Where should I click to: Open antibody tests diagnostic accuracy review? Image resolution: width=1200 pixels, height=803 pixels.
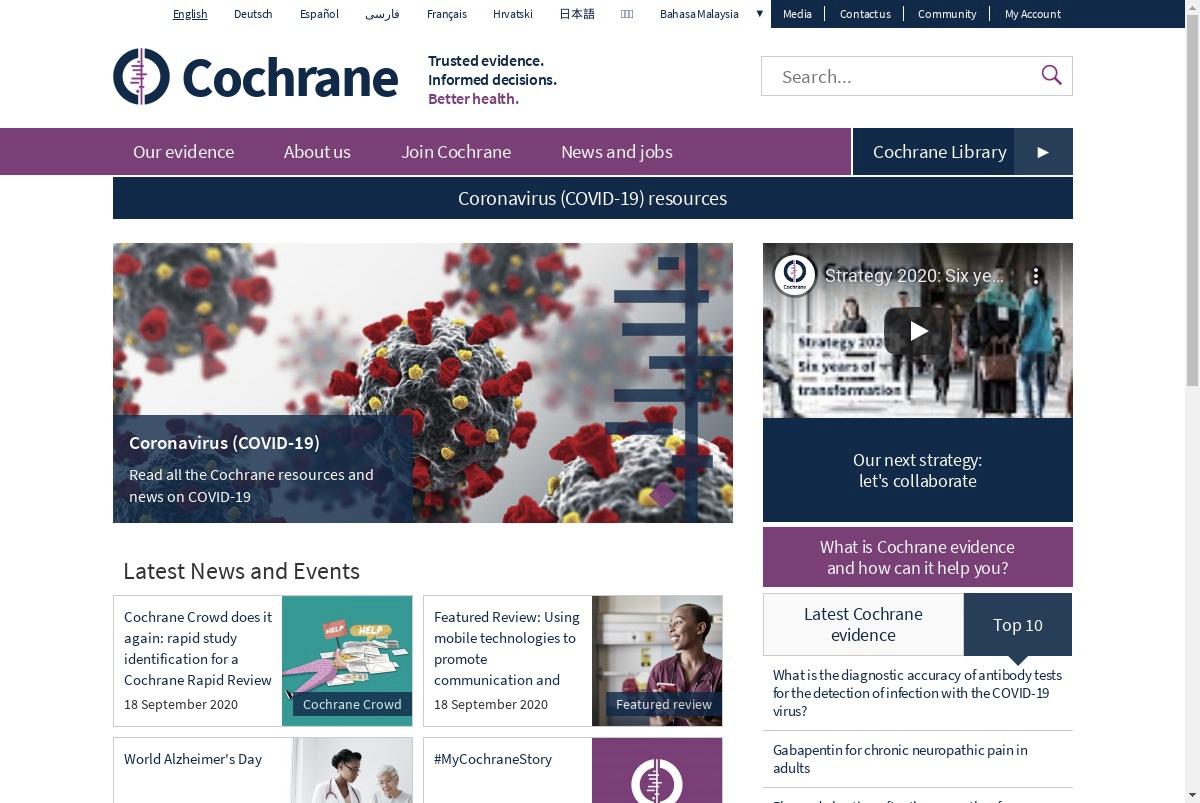pyautogui.click(x=917, y=693)
